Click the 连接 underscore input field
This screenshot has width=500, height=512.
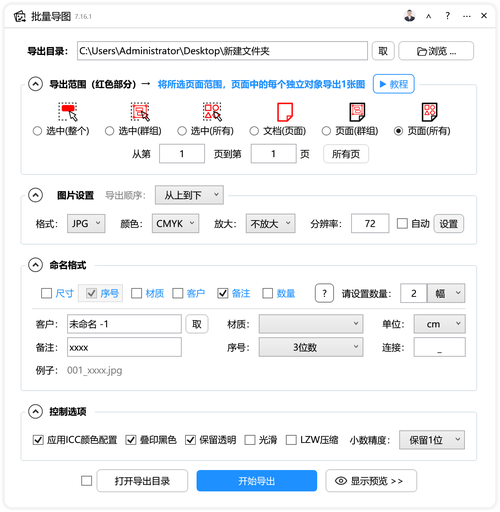440,347
